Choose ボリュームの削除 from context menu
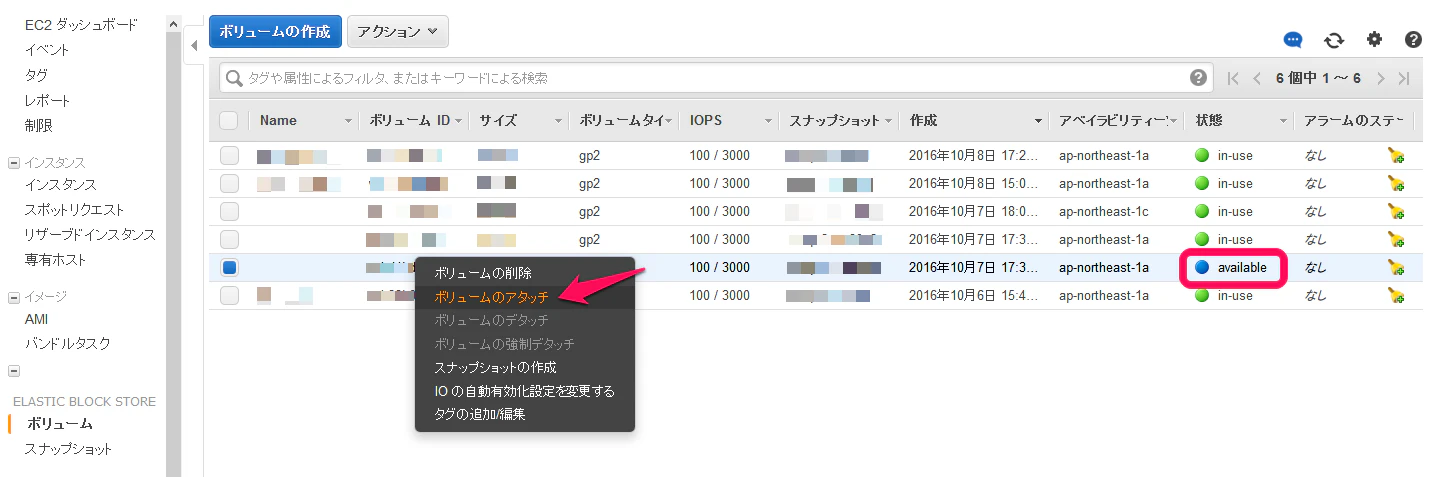The image size is (1433, 477). [483, 273]
